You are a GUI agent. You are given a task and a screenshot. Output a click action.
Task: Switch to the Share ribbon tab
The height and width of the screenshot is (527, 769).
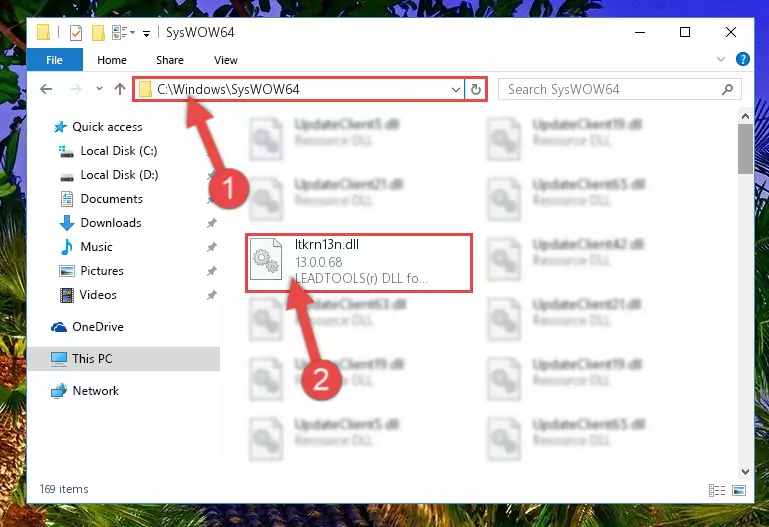coord(170,60)
